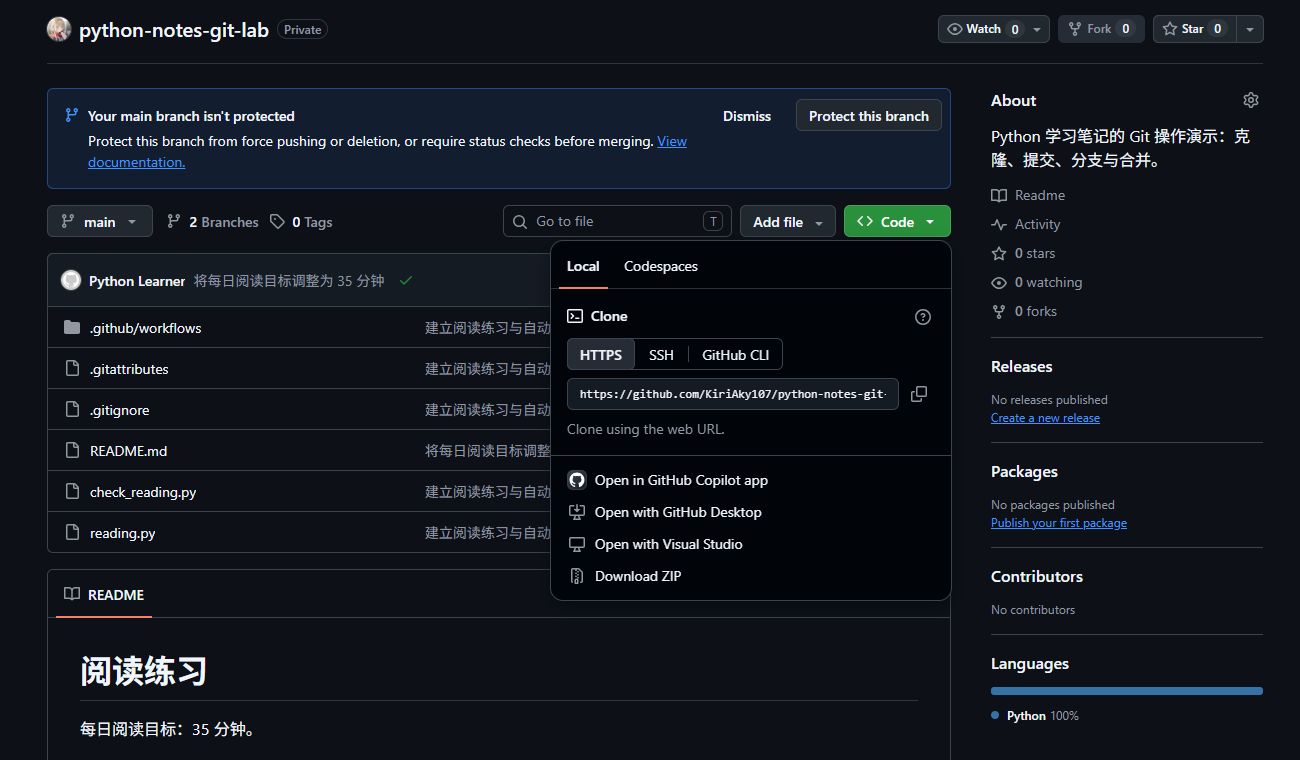Viewport: 1300px width, 760px height.
Task: Switch to the Codespaces tab
Action: pyautogui.click(x=661, y=266)
